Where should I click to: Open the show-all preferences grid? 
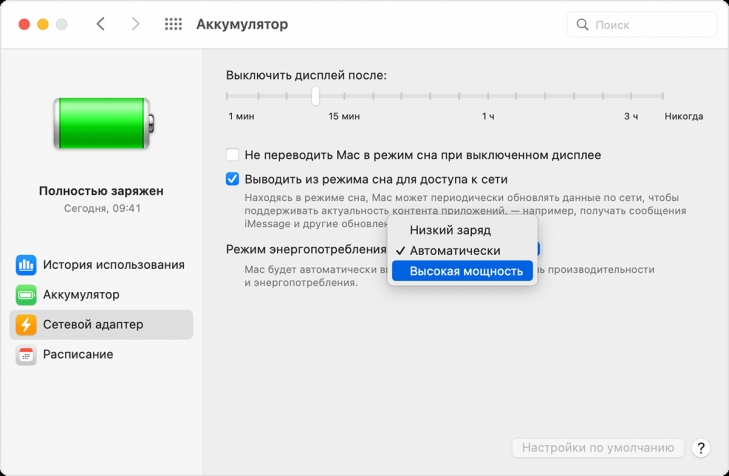173,24
